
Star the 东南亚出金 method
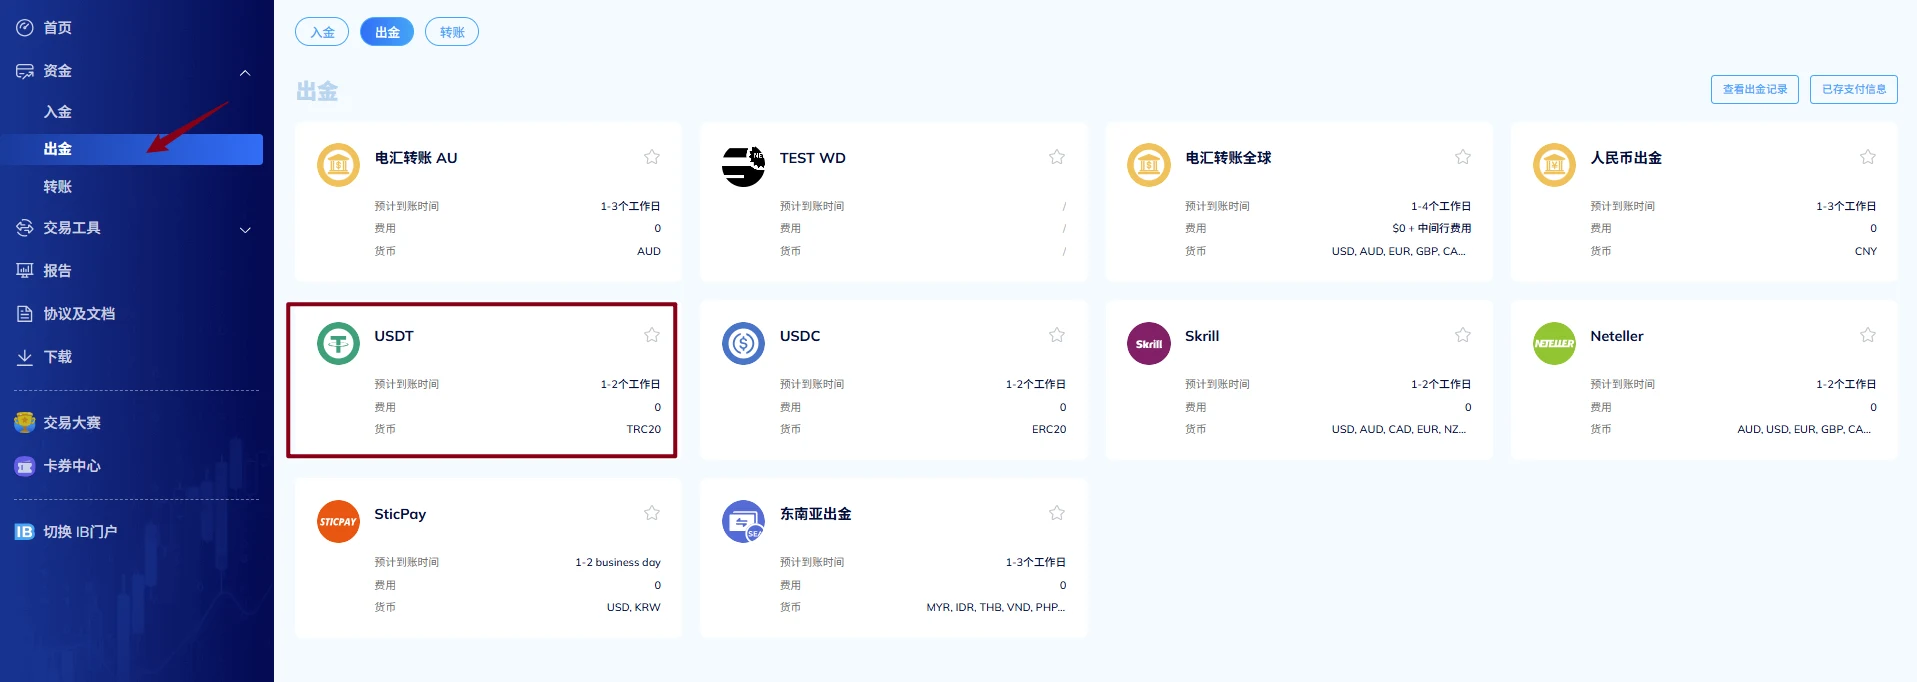pos(1057,513)
